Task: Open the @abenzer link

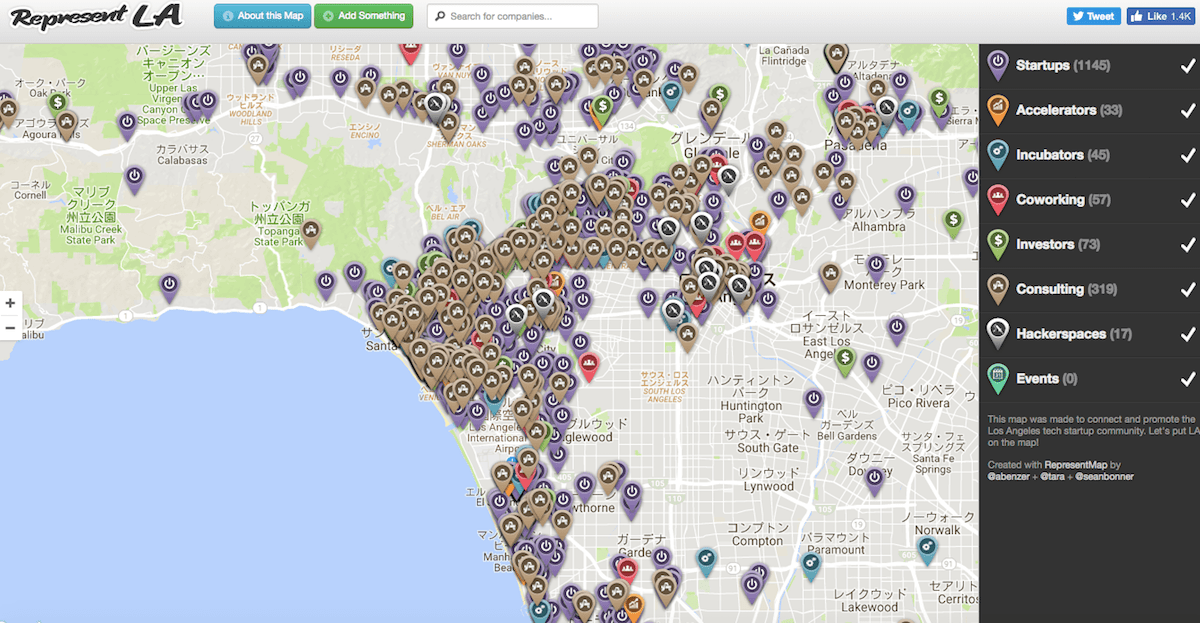Action: click(1008, 477)
